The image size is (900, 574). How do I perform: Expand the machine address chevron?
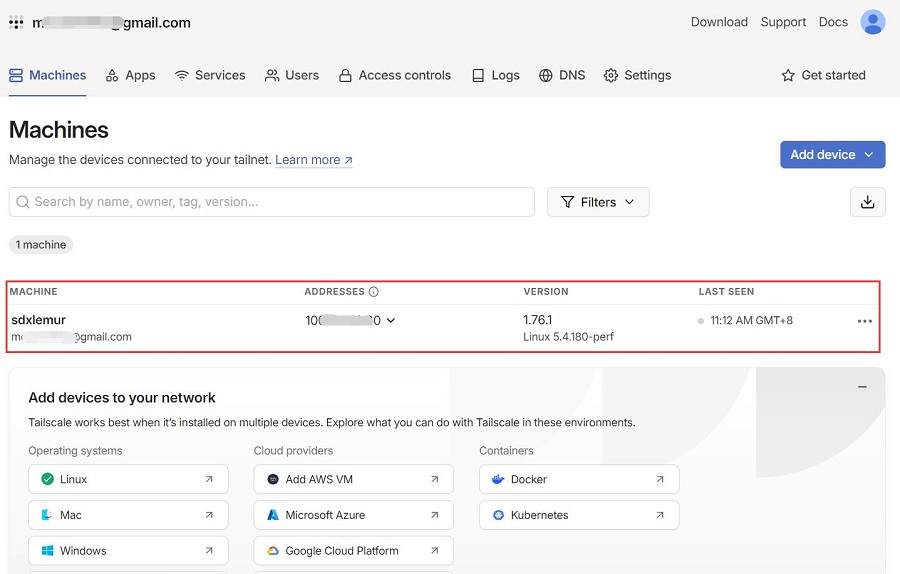click(391, 320)
